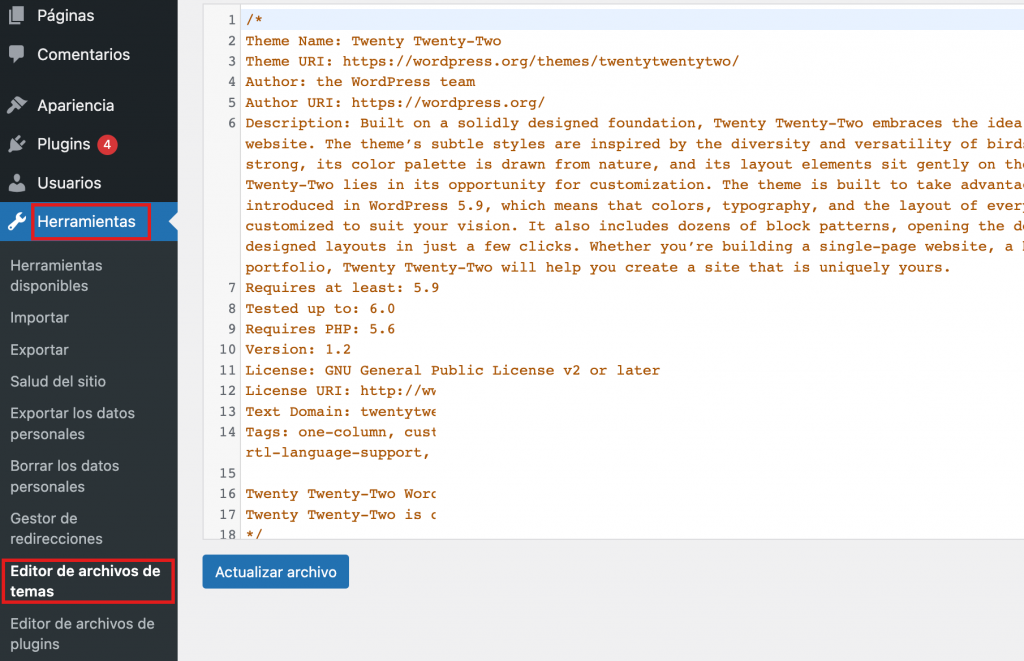Select Exportar los datos personales

pyautogui.click(x=72, y=424)
